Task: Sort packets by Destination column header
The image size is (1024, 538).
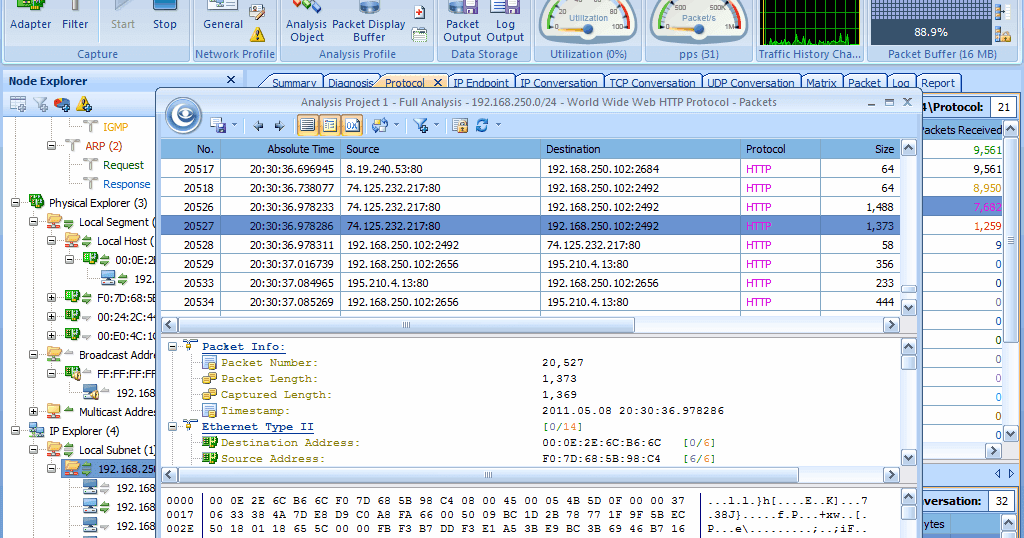Action: [x=641, y=149]
